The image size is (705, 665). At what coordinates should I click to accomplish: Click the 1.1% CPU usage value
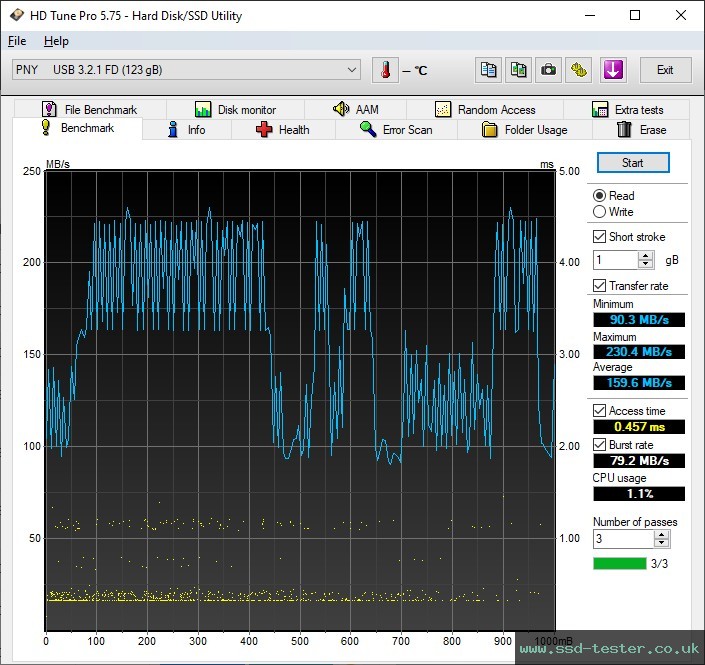[639, 494]
